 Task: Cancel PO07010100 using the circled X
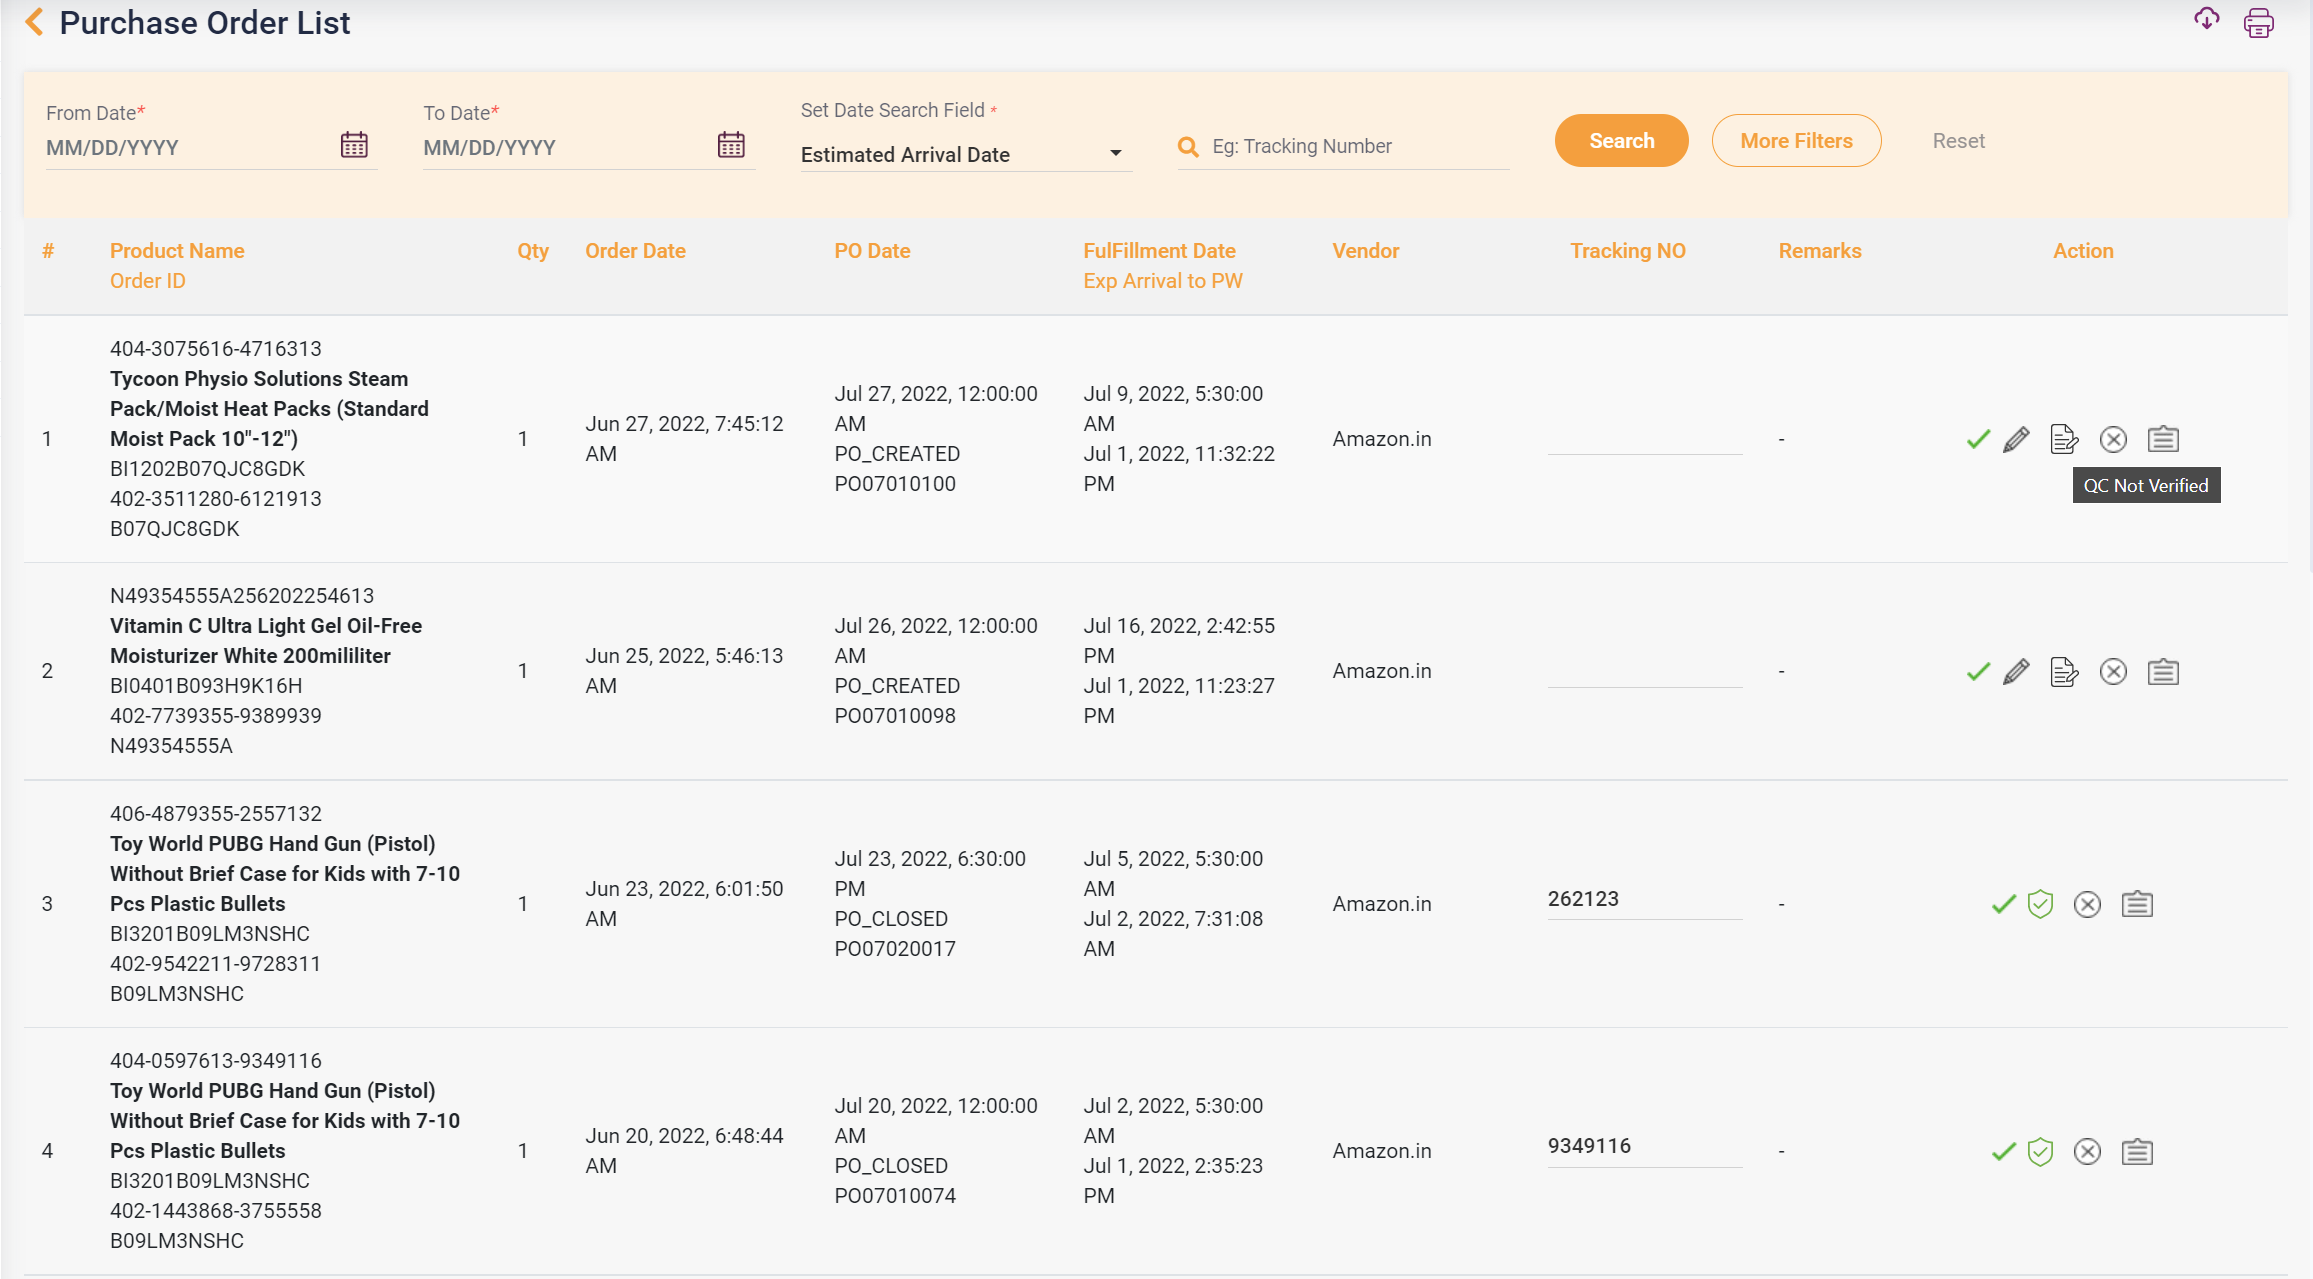(x=2113, y=439)
